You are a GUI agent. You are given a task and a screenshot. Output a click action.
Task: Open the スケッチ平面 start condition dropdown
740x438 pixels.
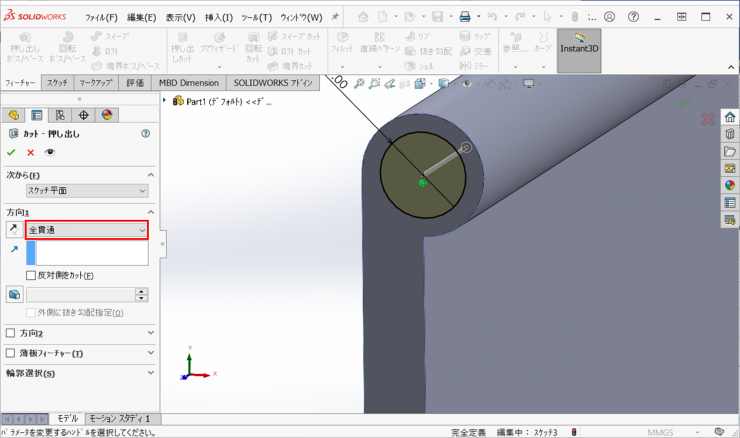click(87, 190)
